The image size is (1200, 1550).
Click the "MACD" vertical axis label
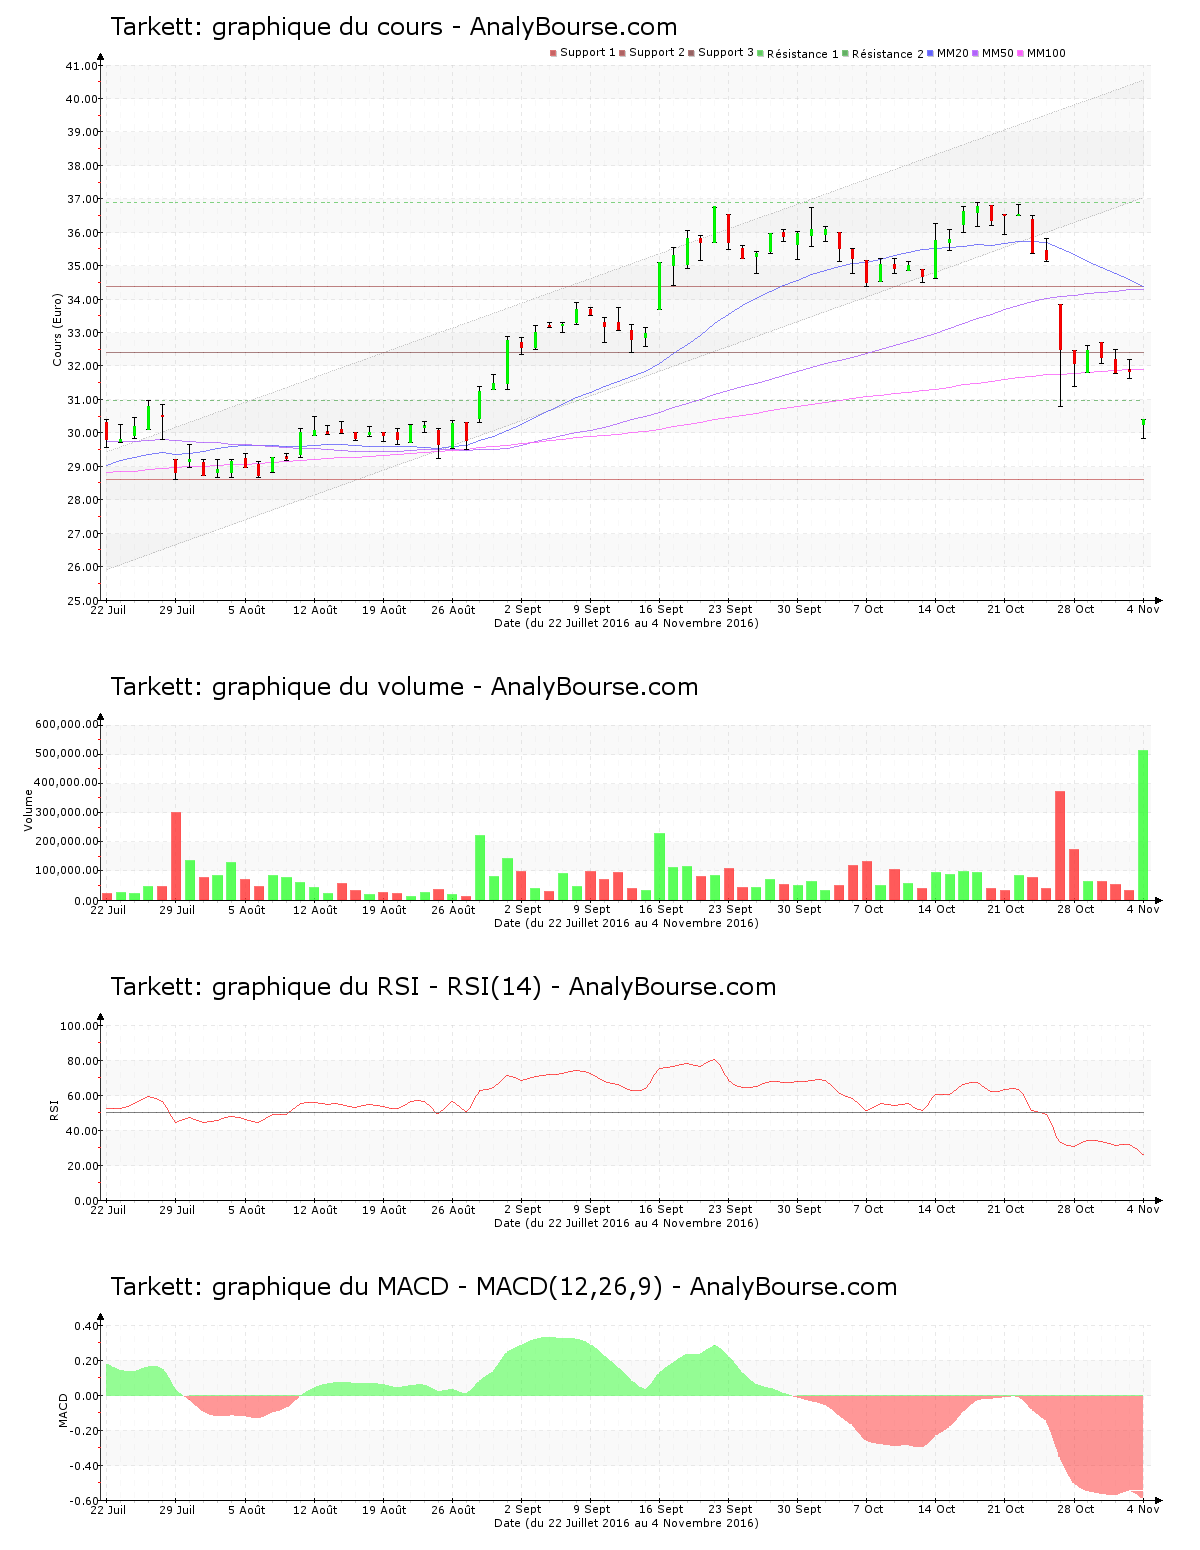64,1410
